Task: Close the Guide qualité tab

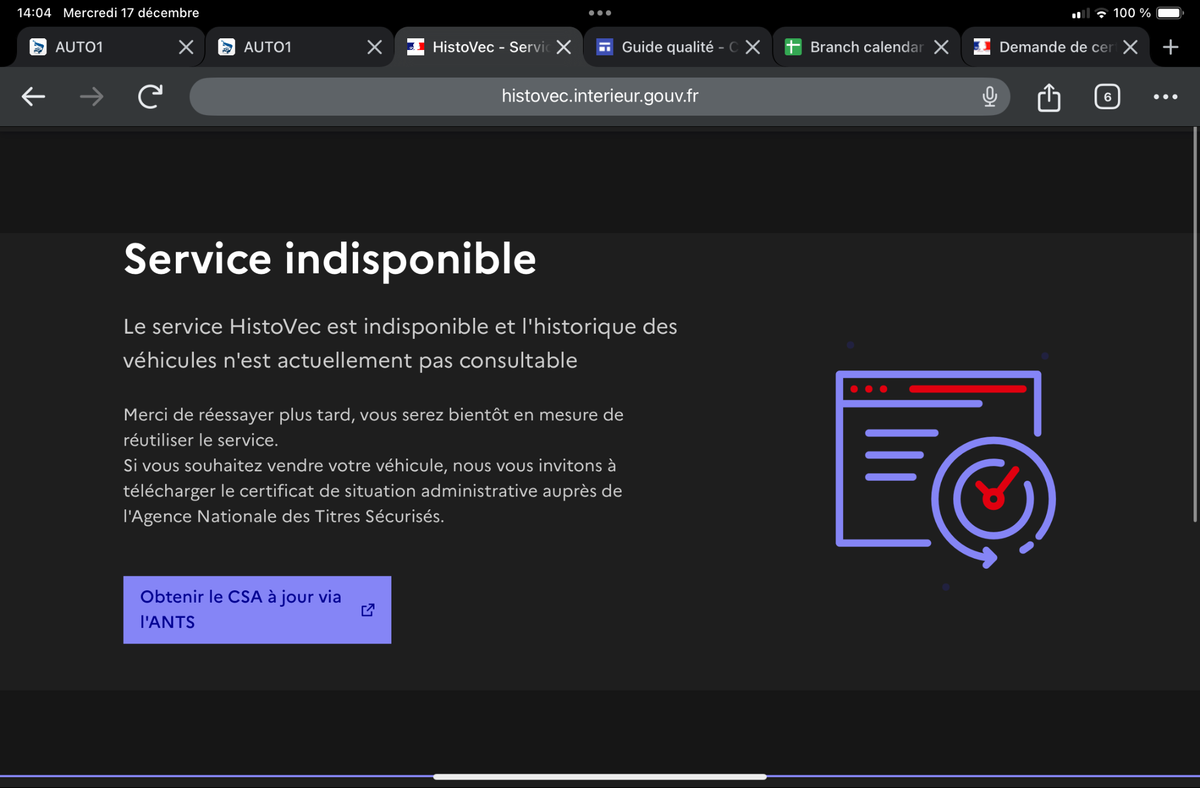Action: (753, 47)
